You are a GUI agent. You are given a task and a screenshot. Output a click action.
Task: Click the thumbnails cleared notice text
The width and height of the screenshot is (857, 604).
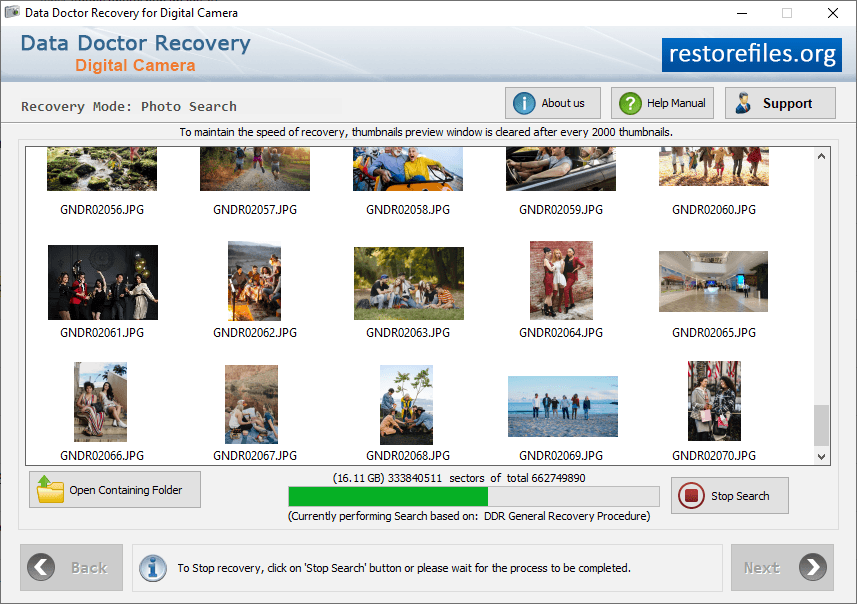[426, 132]
